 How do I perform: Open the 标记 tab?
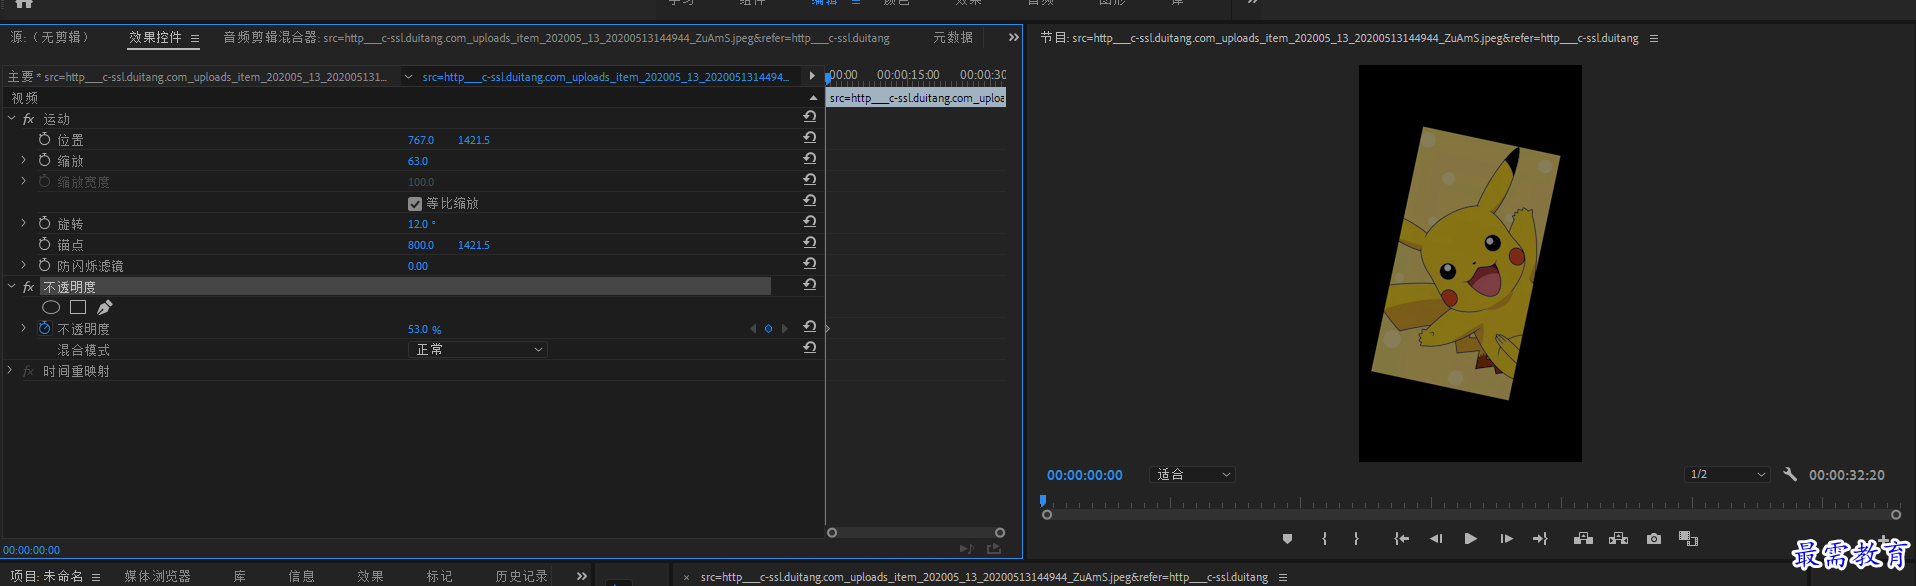pyautogui.click(x=439, y=577)
